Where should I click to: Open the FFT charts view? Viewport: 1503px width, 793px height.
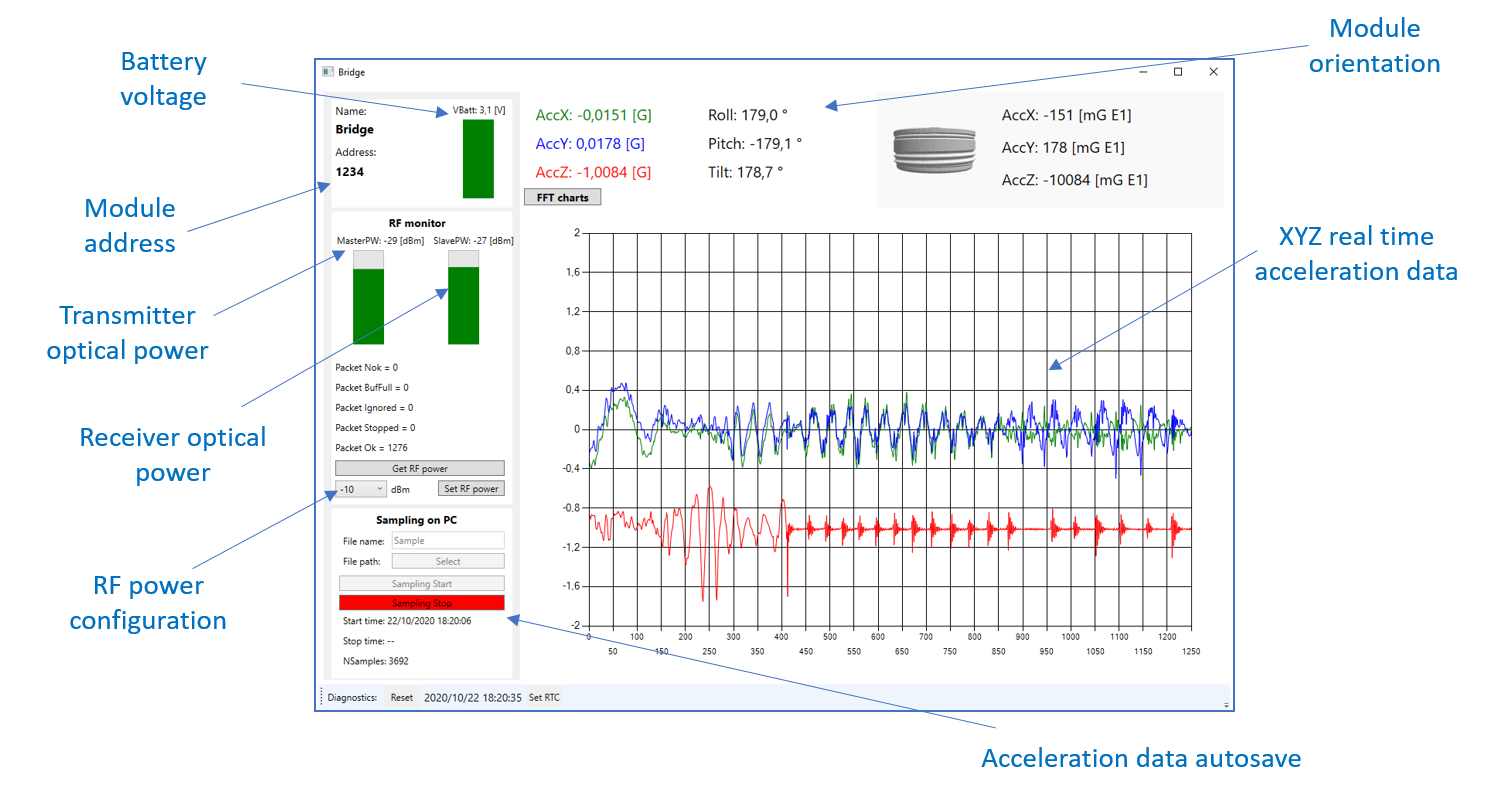(x=563, y=198)
